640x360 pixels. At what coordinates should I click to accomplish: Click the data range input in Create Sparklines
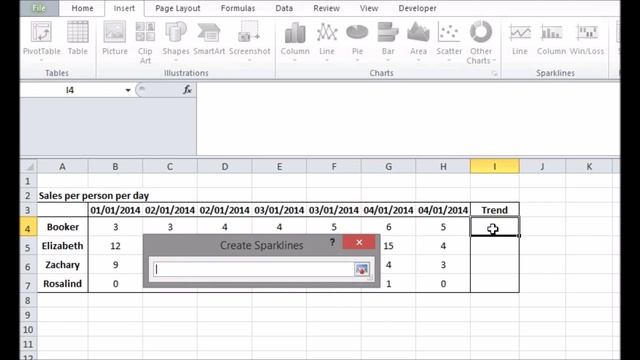(x=254, y=269)
